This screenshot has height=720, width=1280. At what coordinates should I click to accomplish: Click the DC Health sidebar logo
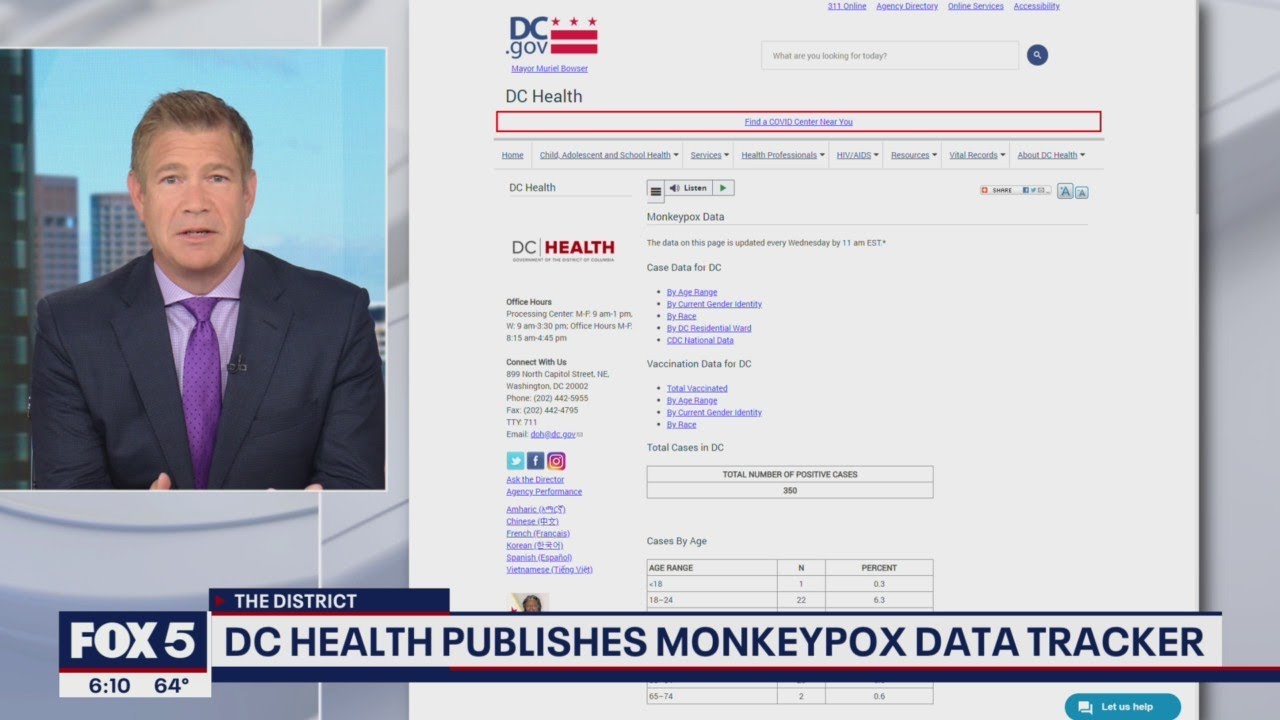click(x=563, y=249)
